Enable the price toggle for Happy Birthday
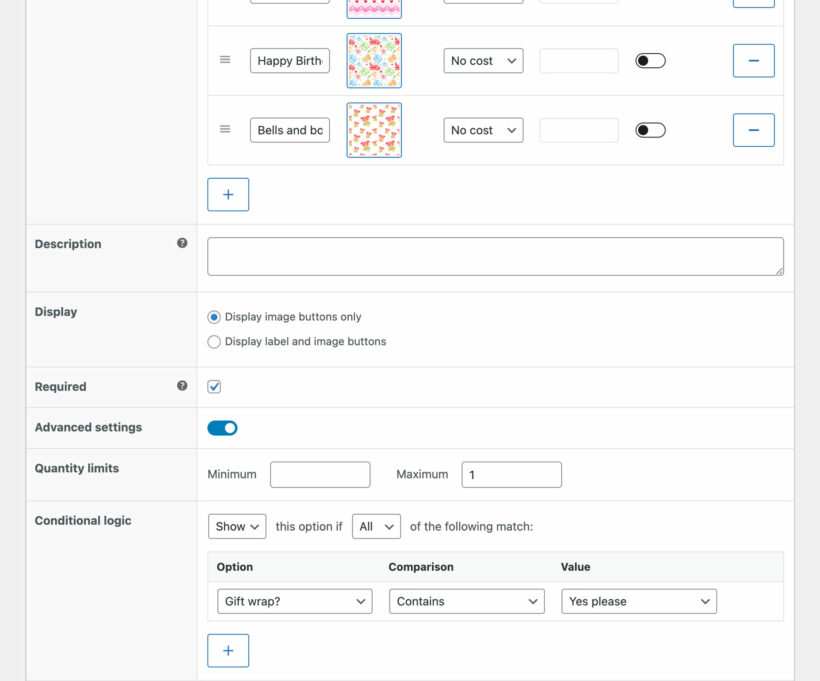Viewport: 820px width, 681px height. click(x=649, y=60)
